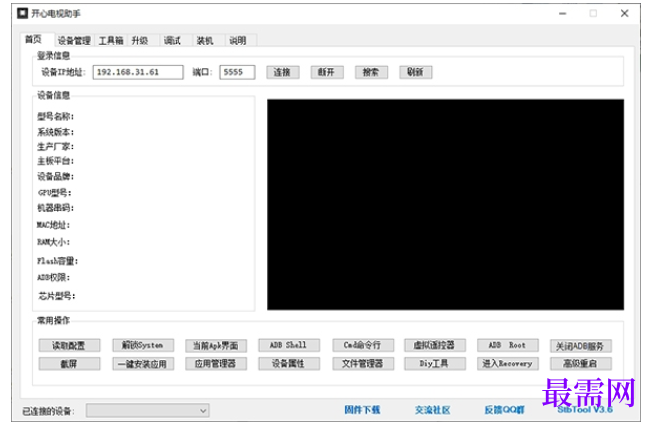This screenshot has width=654, height=424.
Task: Open ADB Shell
Action: tap(289, 345)
